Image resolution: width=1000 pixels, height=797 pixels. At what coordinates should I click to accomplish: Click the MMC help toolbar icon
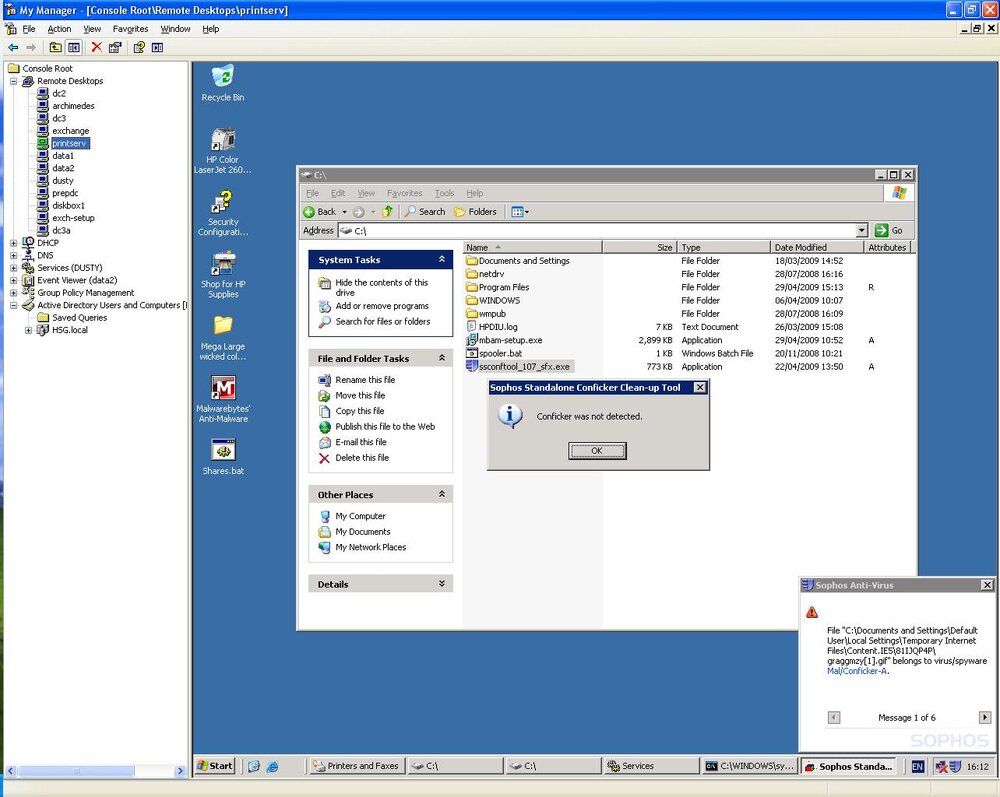[138, 47]
